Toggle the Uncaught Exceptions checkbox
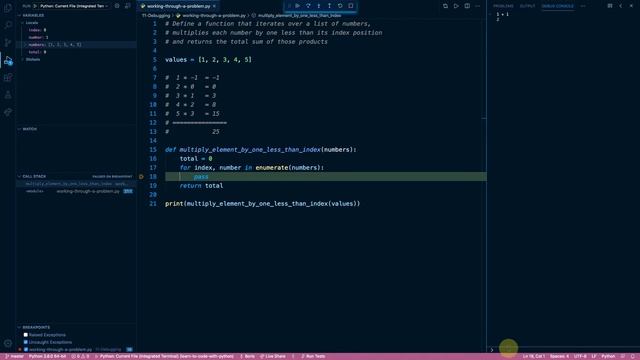The height and width of the screenshot is (360, 640). [26, 342]
